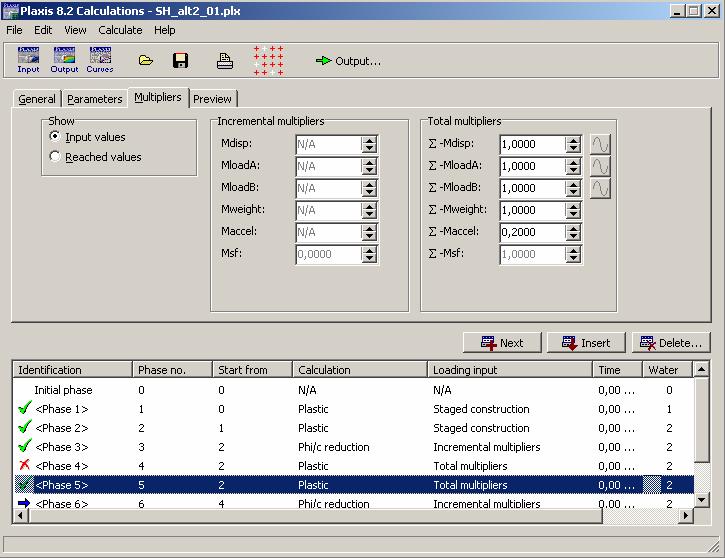Launch the Output program icon
This screenshot has height=558, width=725.
(x=64, y=60)
